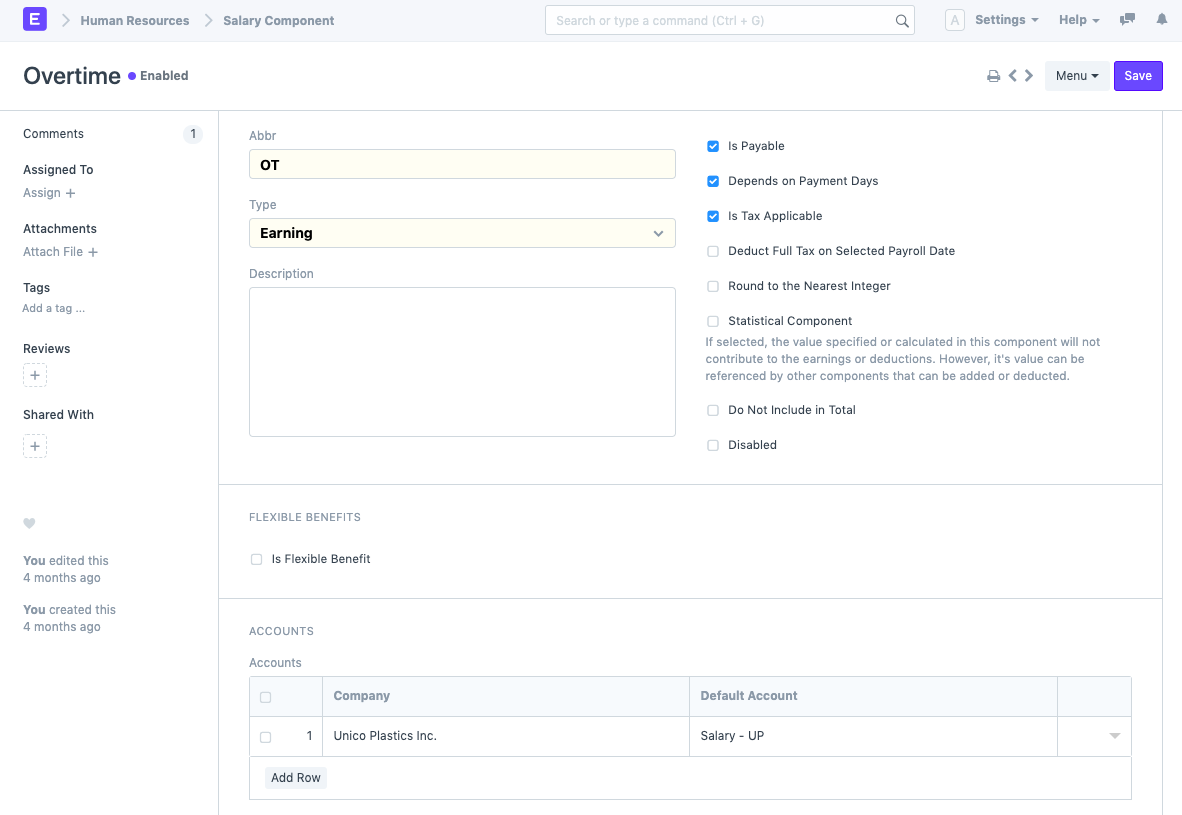
Task: Click the print icon
Action: point(993,76)
